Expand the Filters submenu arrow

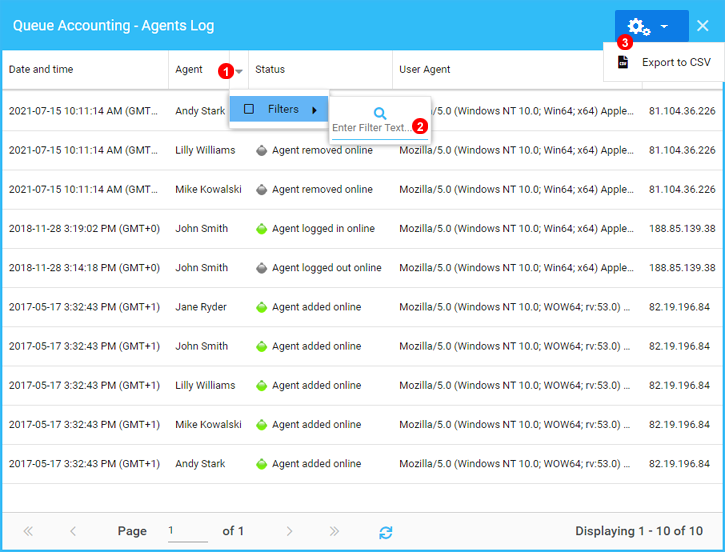coord(315,110)
